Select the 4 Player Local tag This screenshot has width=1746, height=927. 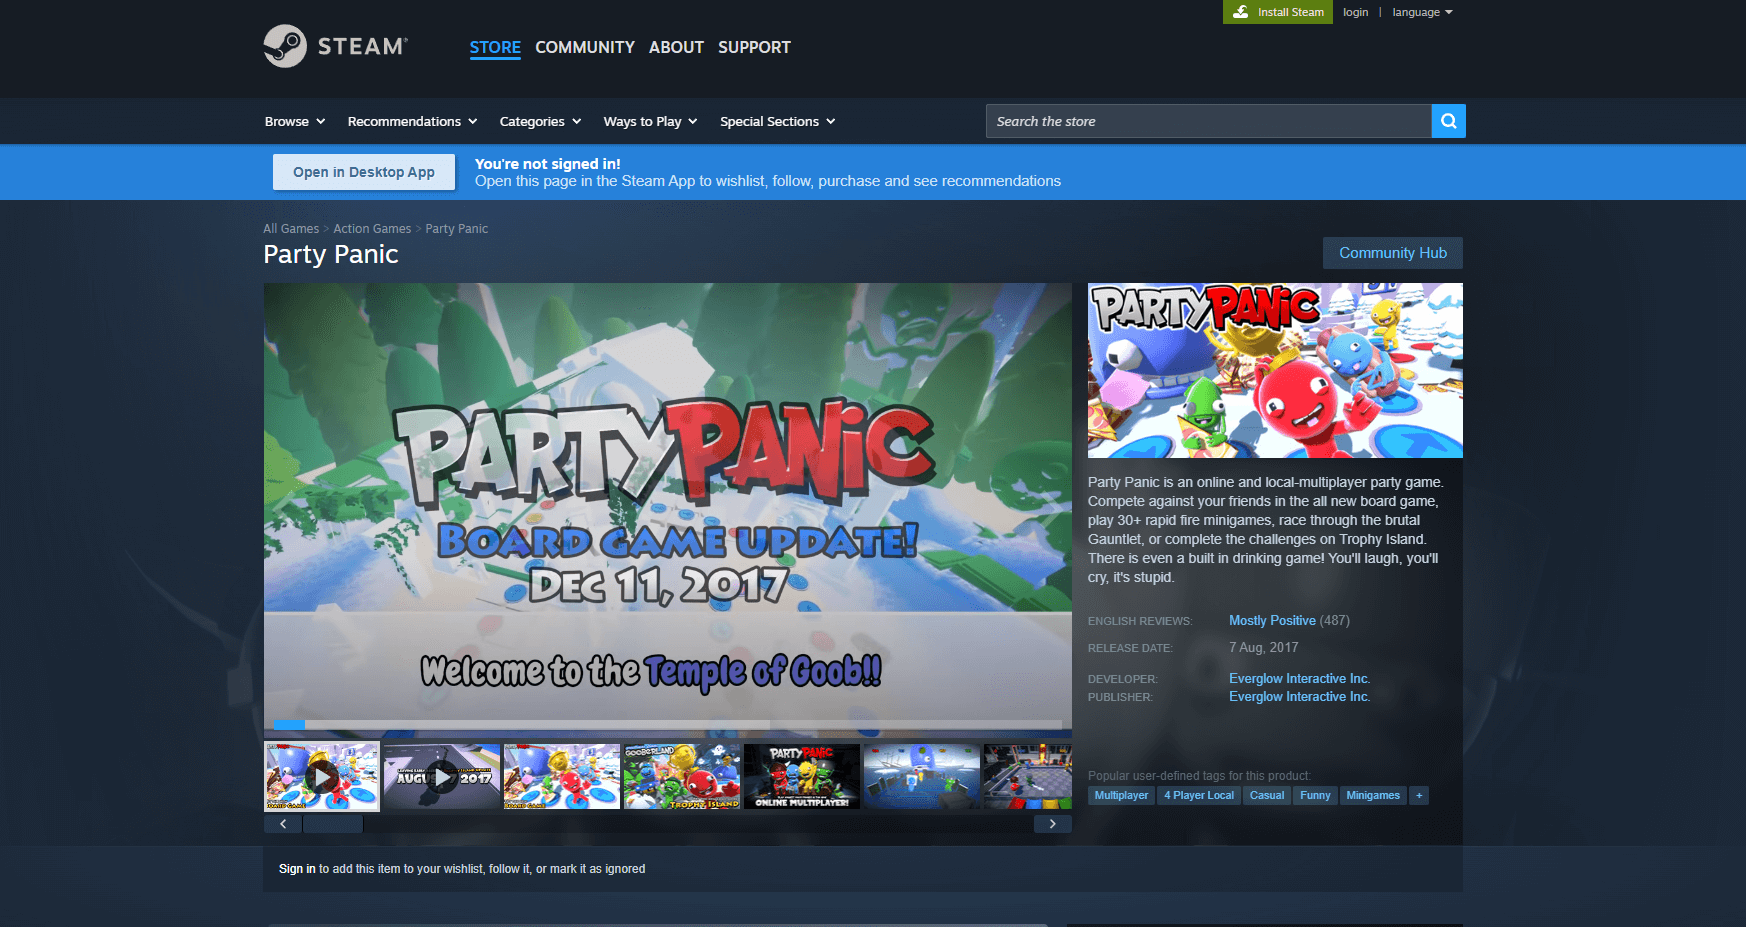(x=1199, y=796)
